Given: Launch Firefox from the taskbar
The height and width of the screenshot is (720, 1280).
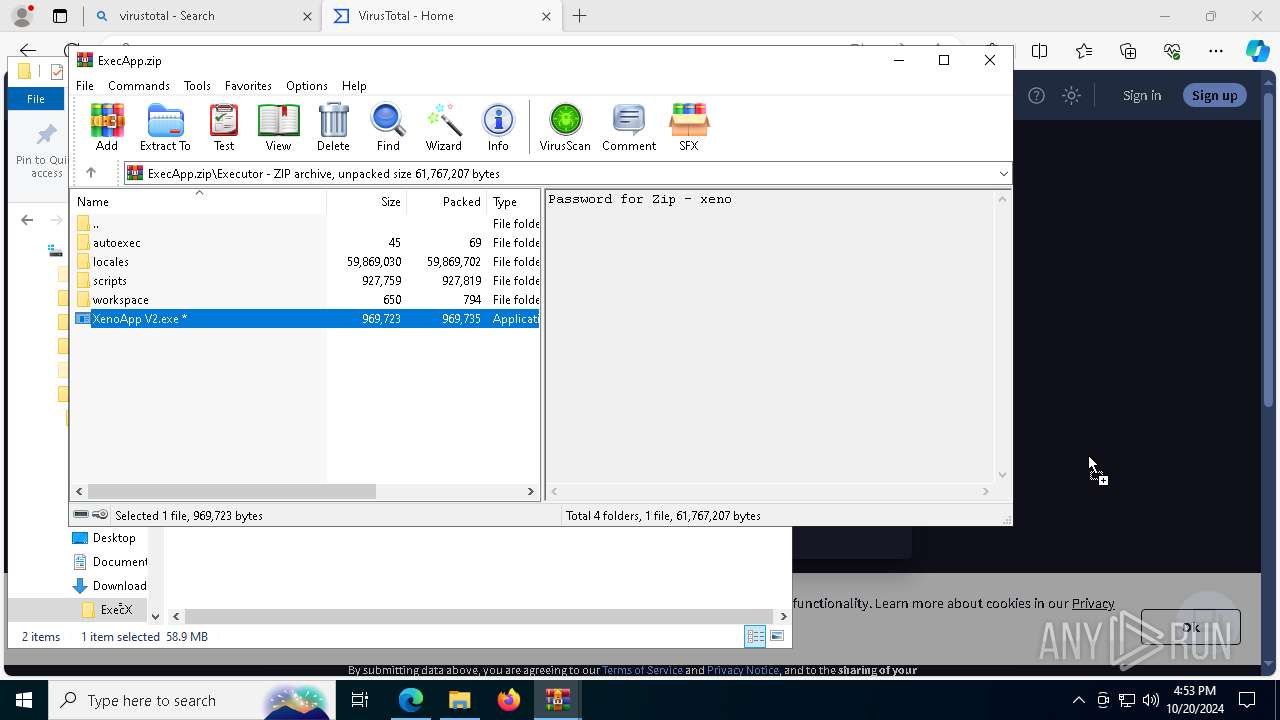Looking at the screenshot, I should pos(509,700).
